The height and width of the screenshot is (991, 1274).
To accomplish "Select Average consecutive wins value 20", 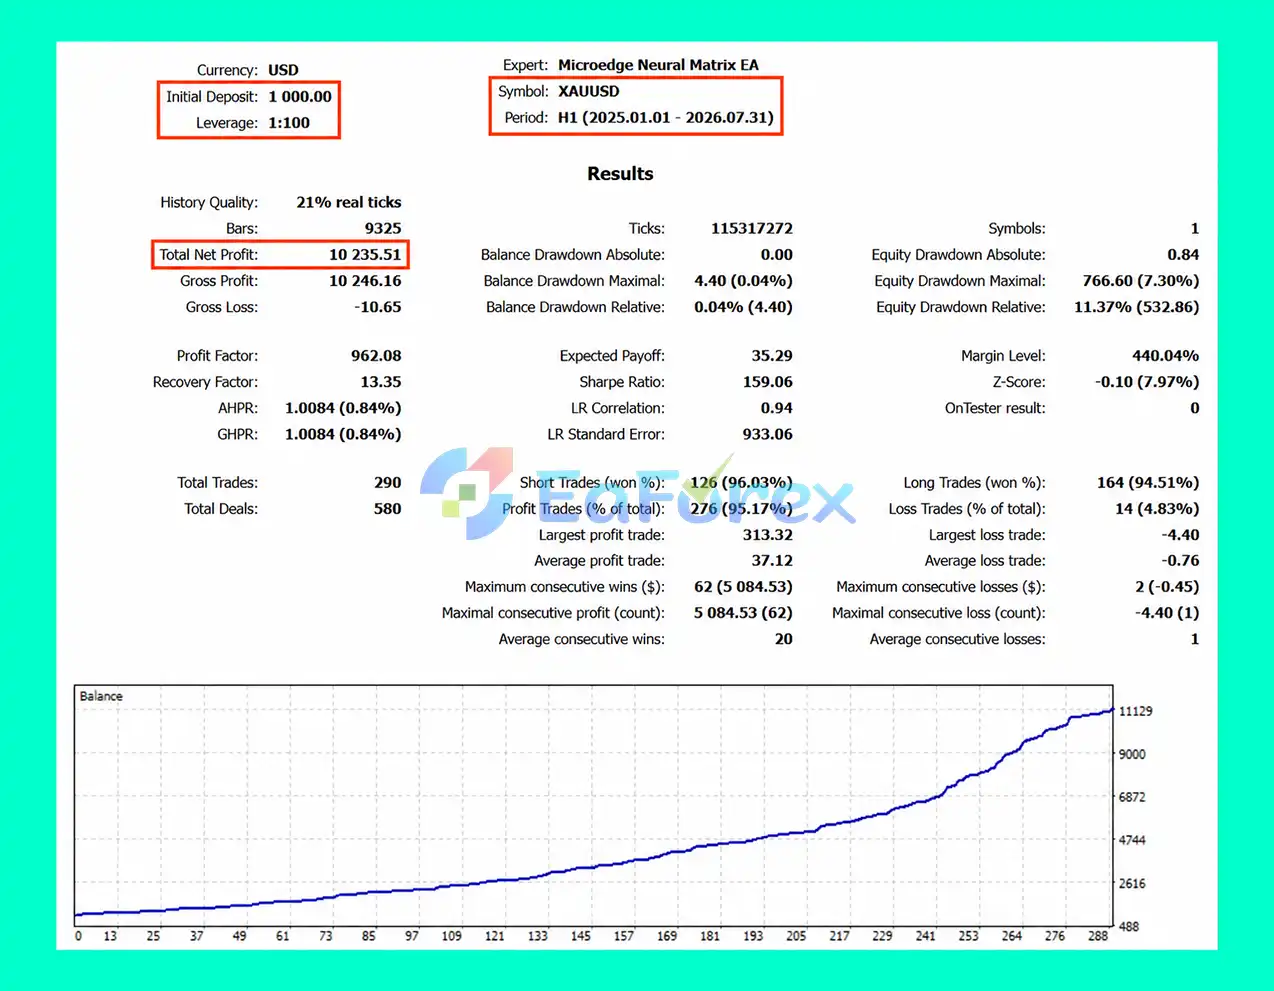I will coord(784,639).
